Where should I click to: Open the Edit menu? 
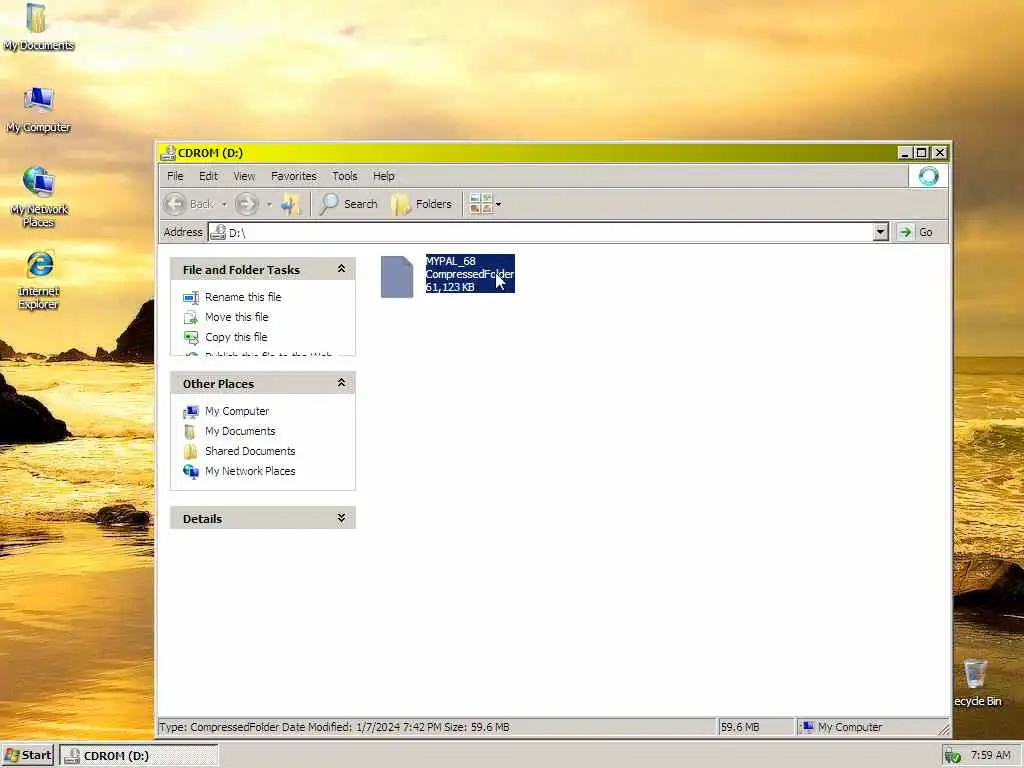tap(208, 176)
